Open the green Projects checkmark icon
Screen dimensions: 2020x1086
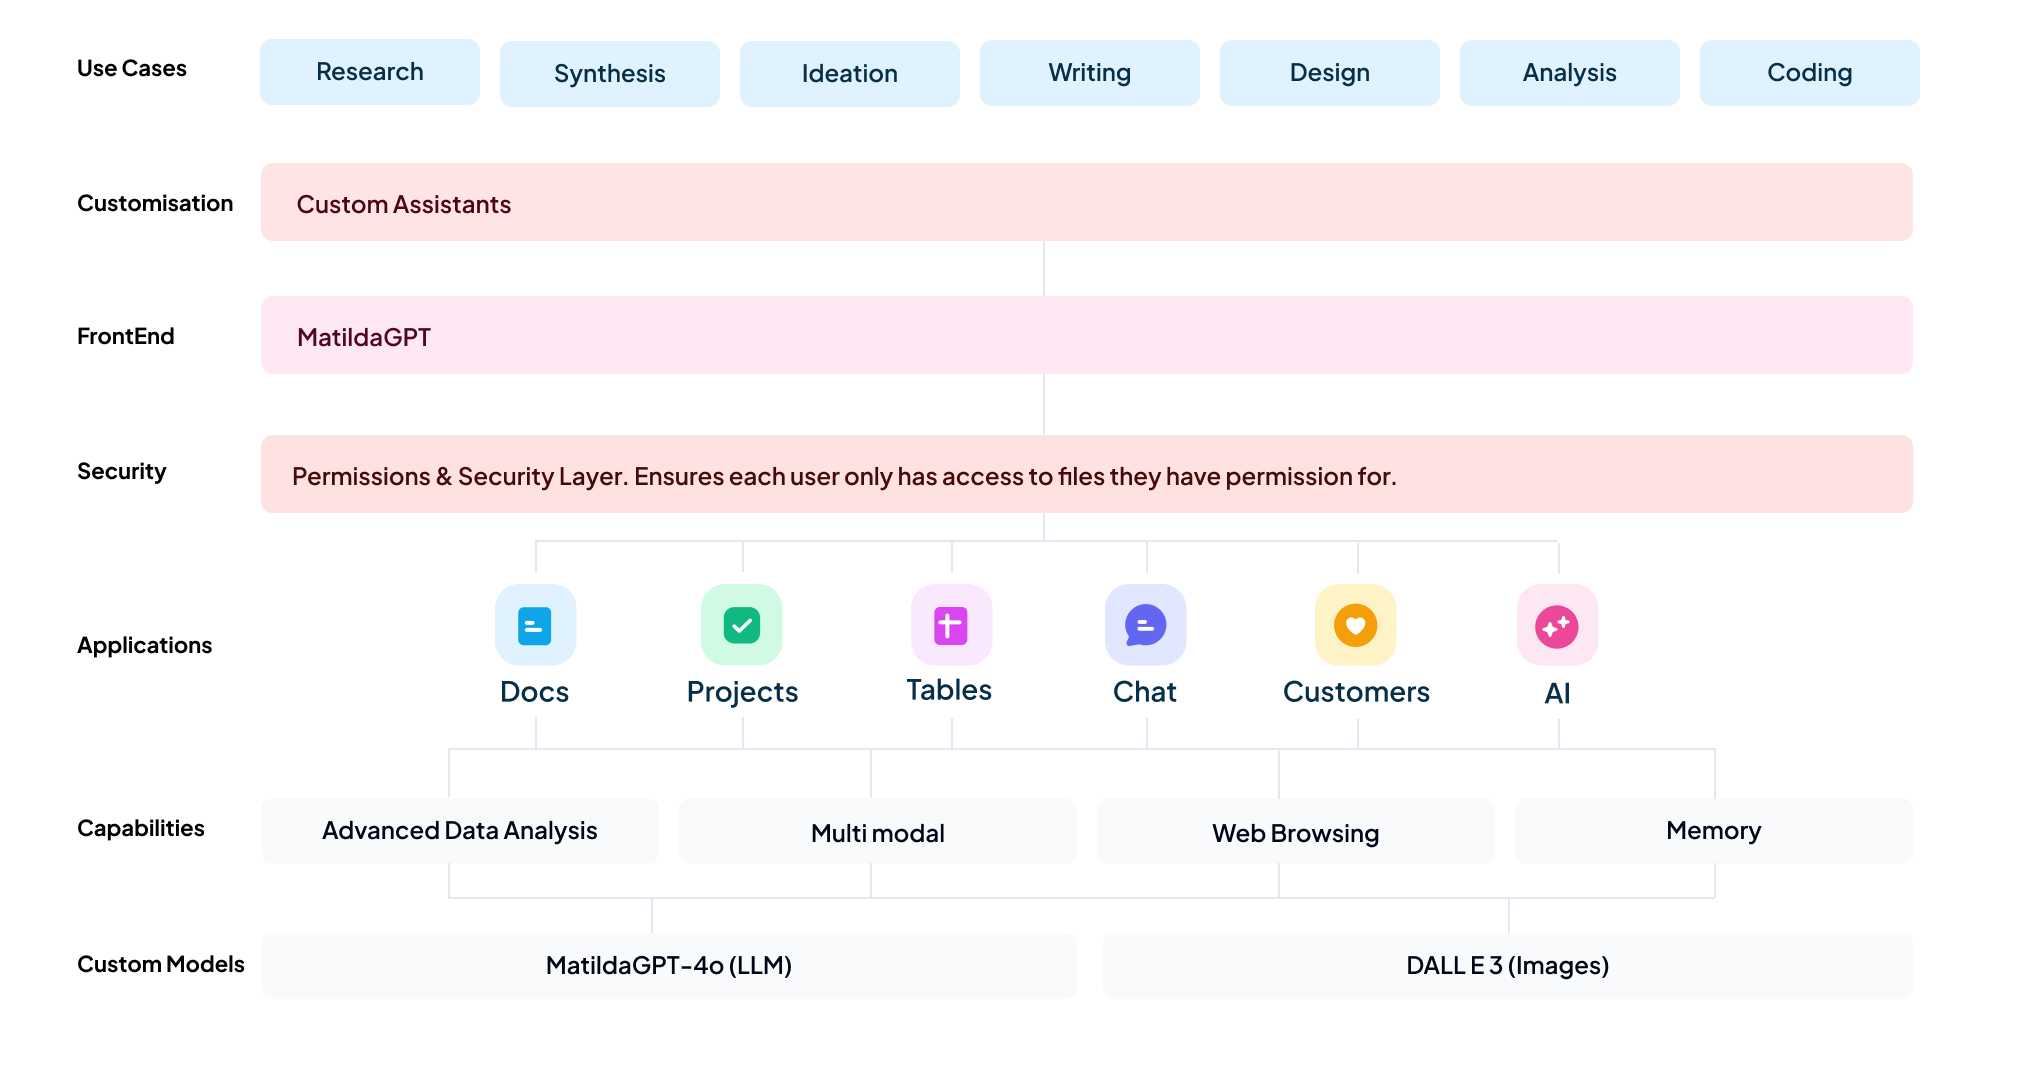[742, 625]
